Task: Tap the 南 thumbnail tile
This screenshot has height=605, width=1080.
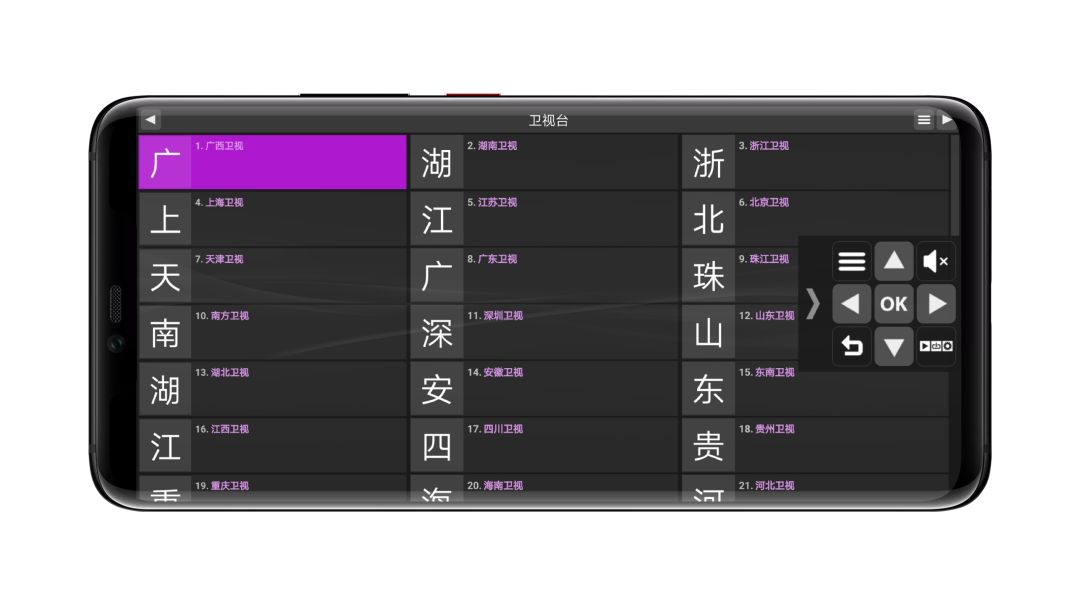Action: [x=165, y=332]
